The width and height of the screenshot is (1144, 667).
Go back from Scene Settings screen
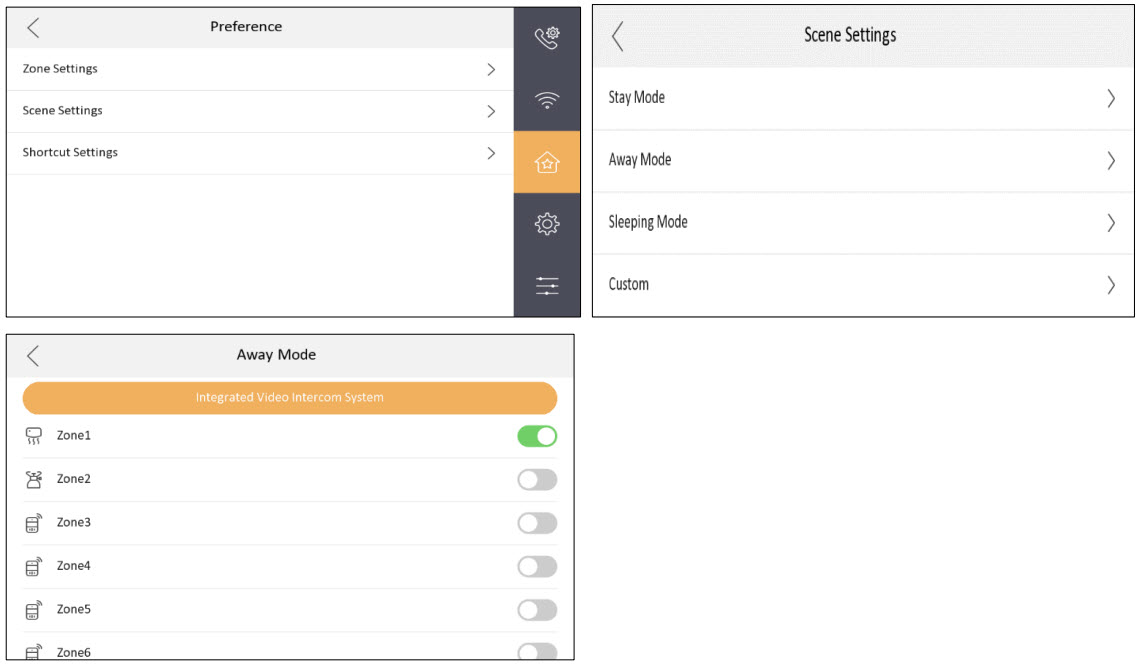617,36
